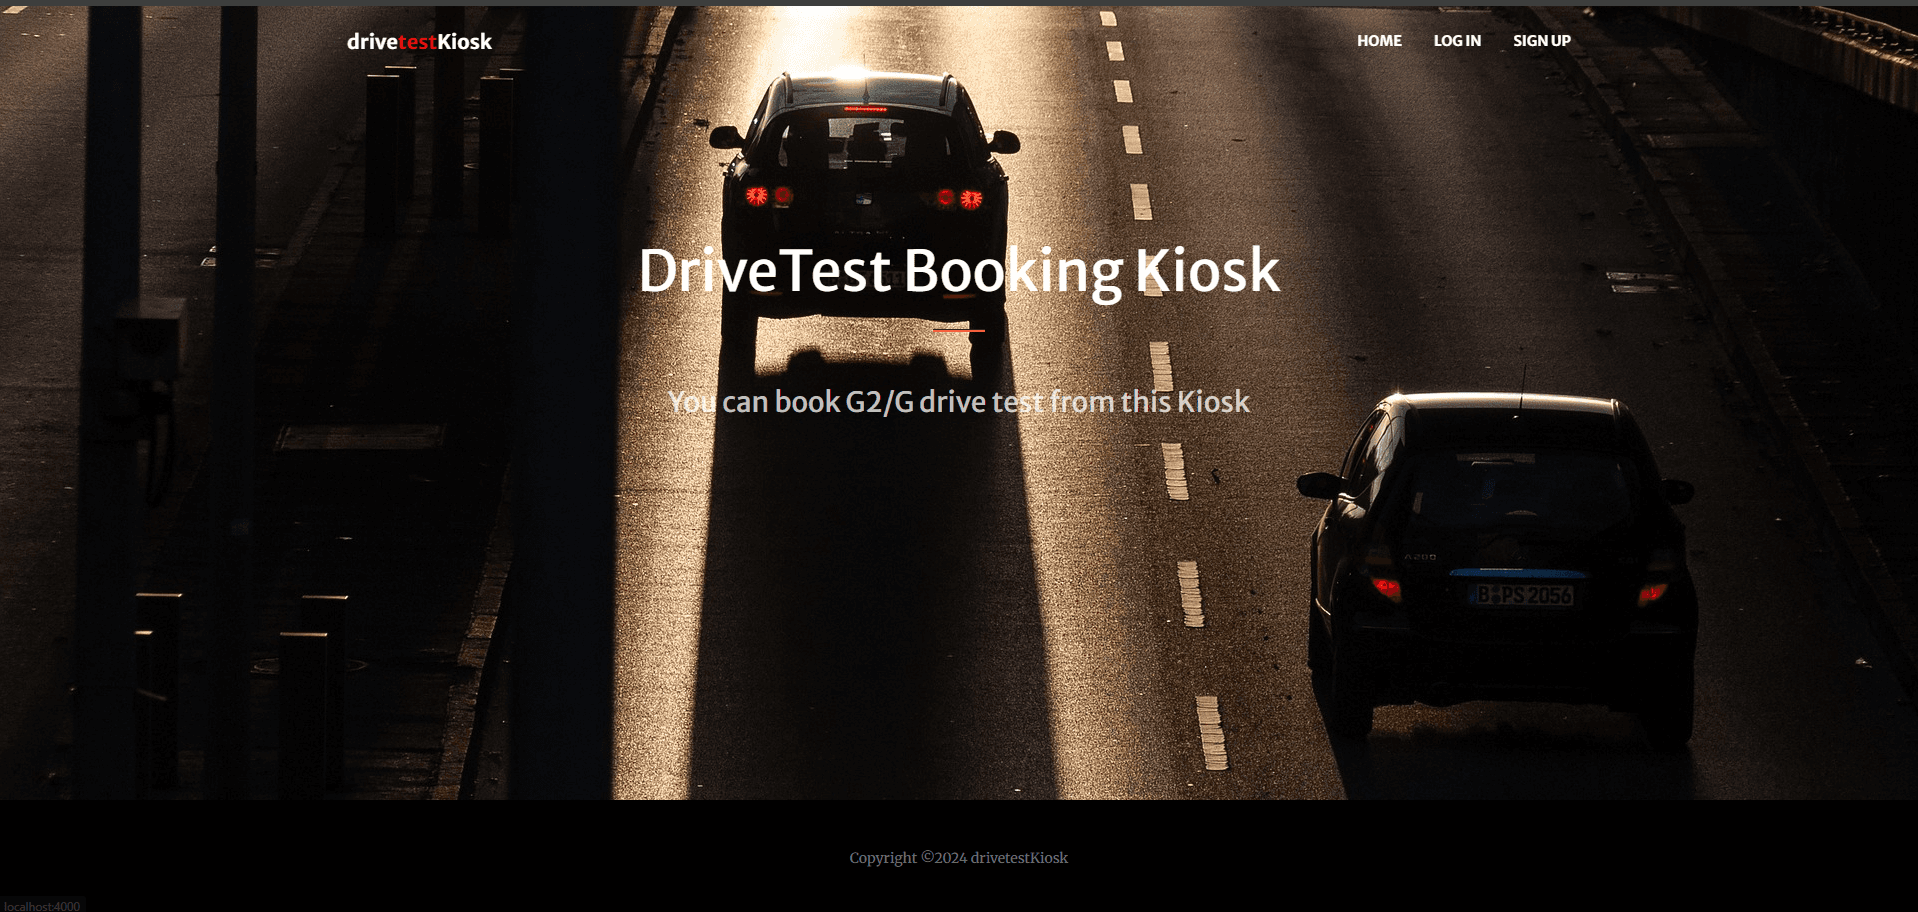Click the drivetestKiosk logo

[419, 41]
